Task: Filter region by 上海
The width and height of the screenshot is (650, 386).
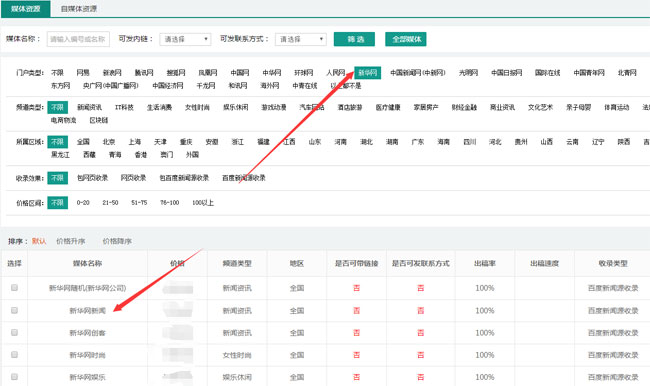Action: pyautogui.click(x=134, y=141)
